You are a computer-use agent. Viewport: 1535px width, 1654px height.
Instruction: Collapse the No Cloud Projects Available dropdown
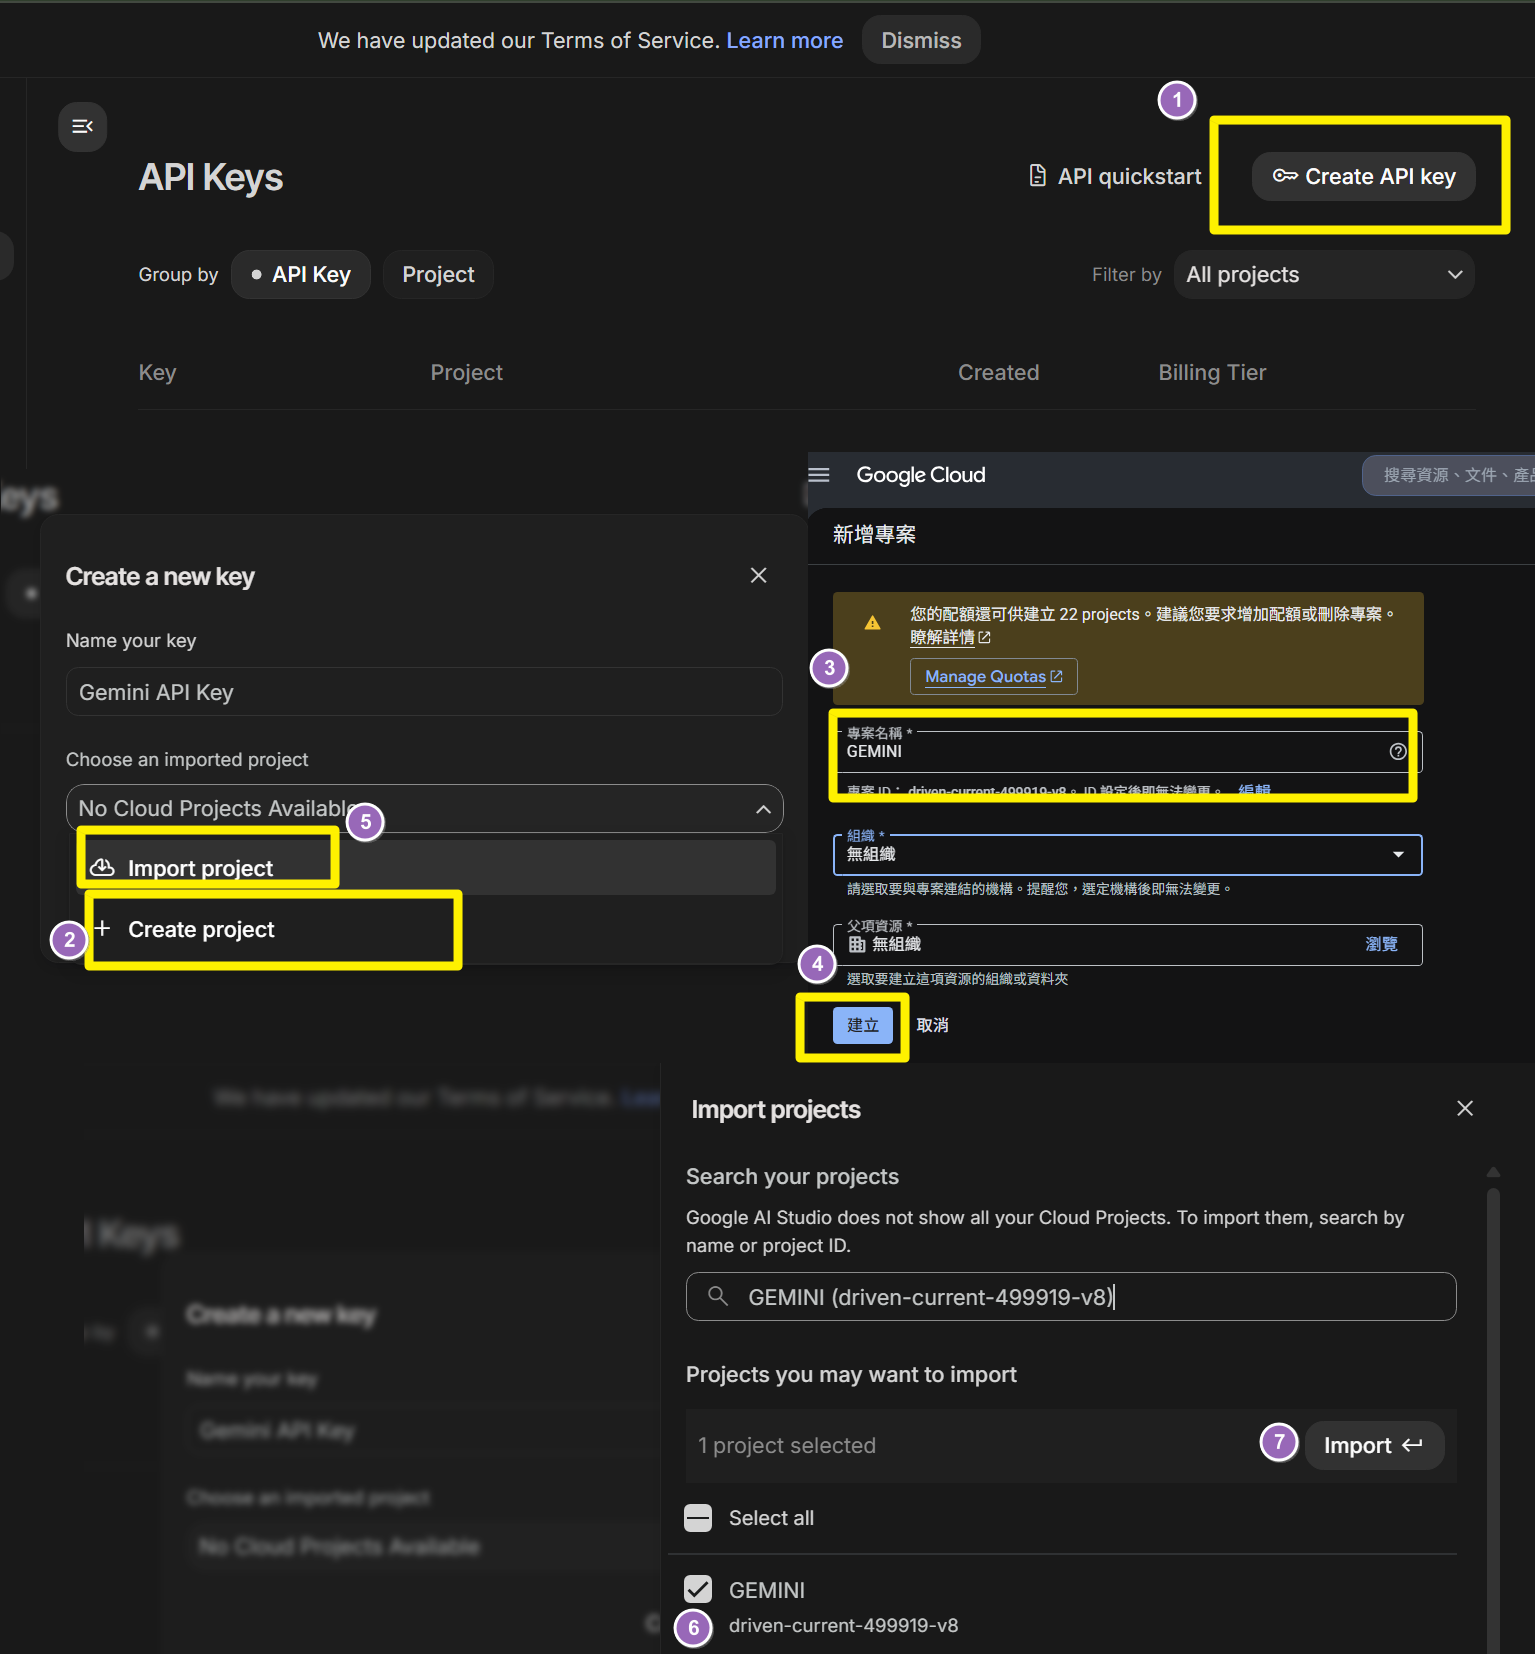[x=424, y=808]
